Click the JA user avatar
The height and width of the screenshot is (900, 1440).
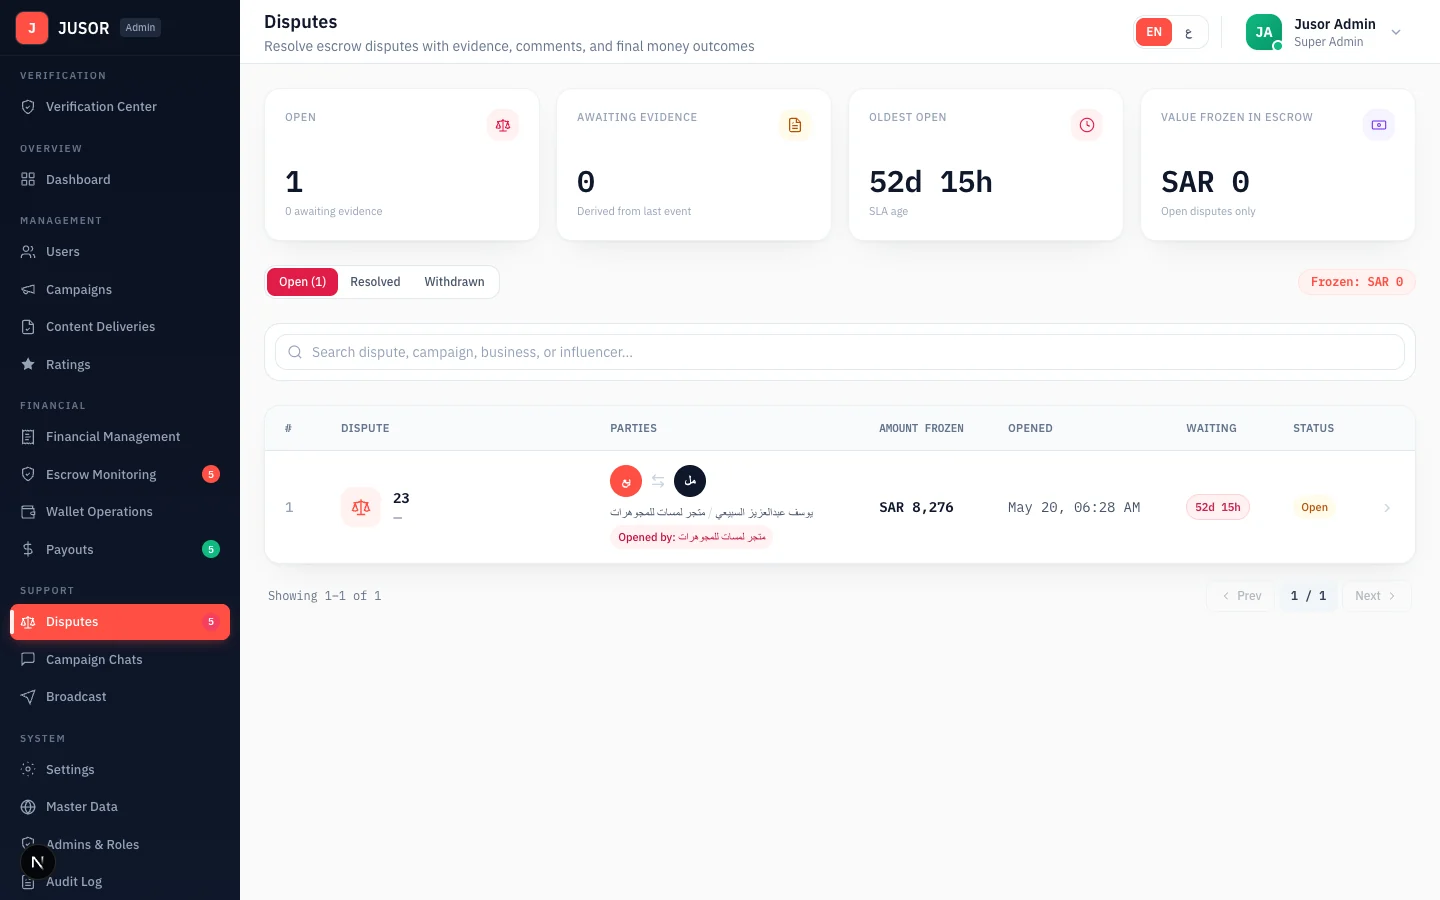pyautogui.click(x=1264, y=32)
